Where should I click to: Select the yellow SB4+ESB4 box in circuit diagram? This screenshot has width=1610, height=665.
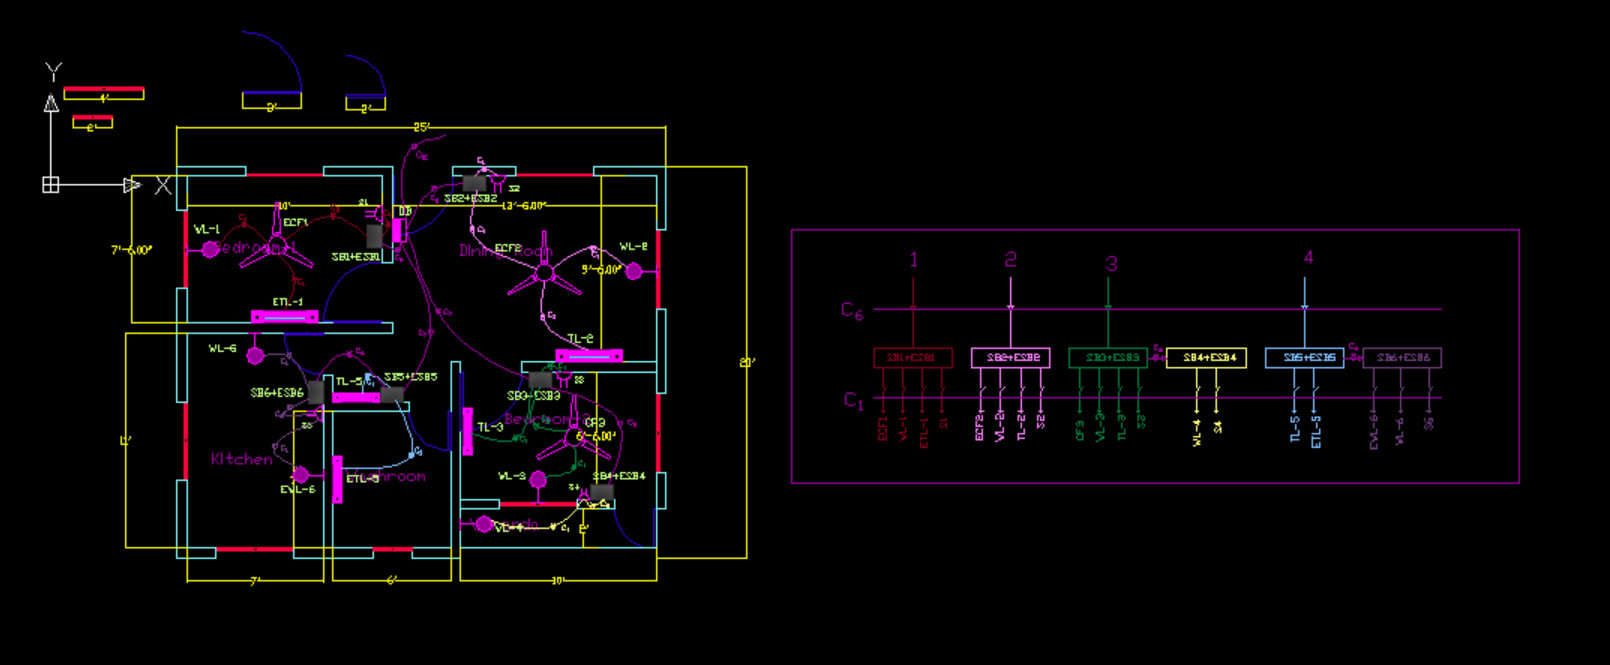click(x=1206, y=358)
